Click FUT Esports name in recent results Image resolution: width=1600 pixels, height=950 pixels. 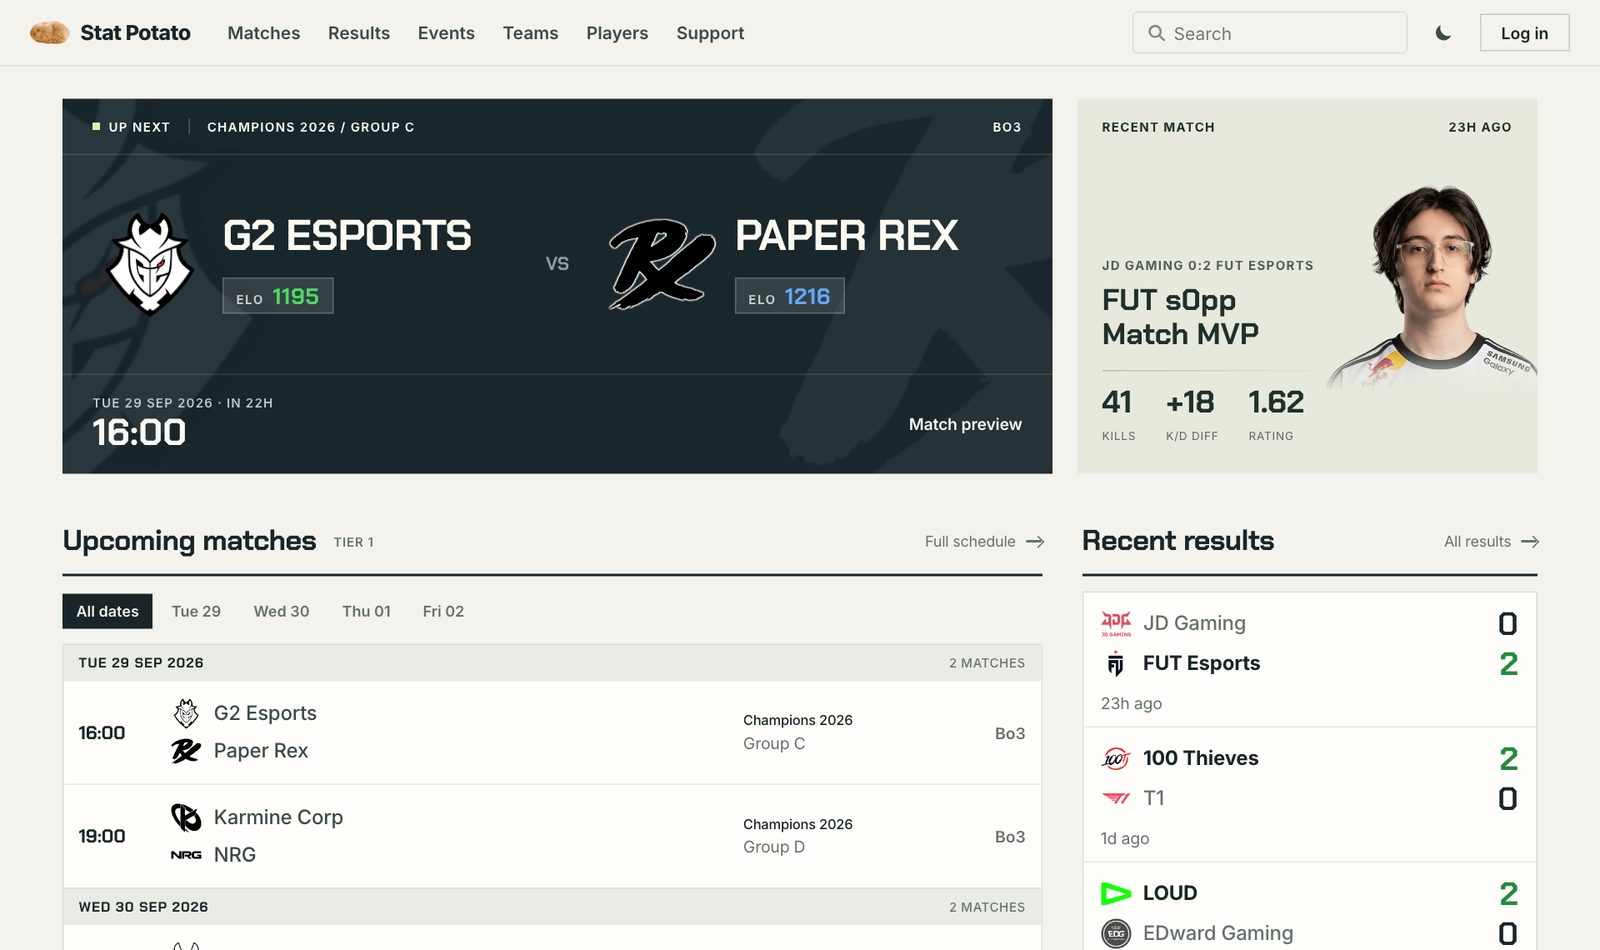point(1201,663)
